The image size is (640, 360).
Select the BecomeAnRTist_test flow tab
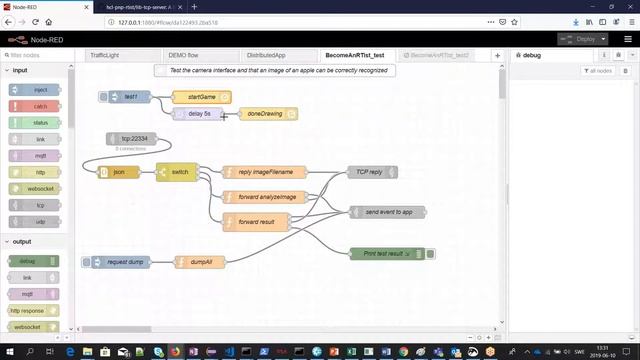358,56
